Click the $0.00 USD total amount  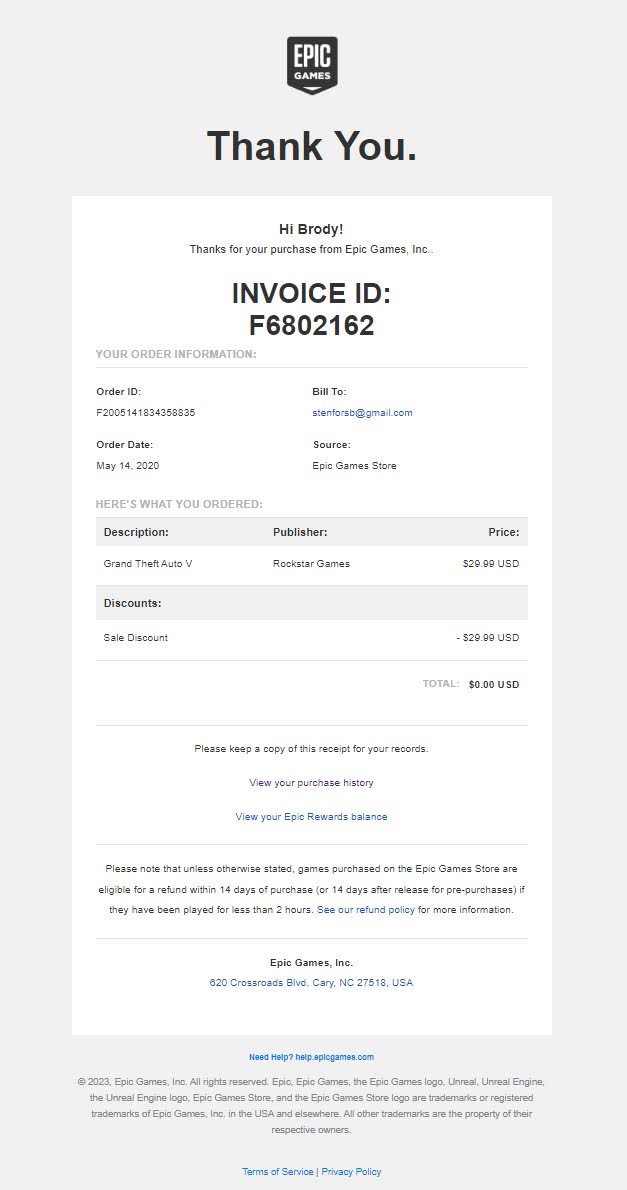(x=494, y=685)
